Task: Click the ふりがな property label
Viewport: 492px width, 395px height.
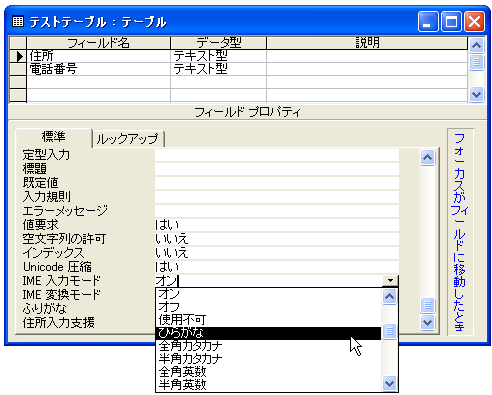Action: pyautogui.click(x=45, y=309)
